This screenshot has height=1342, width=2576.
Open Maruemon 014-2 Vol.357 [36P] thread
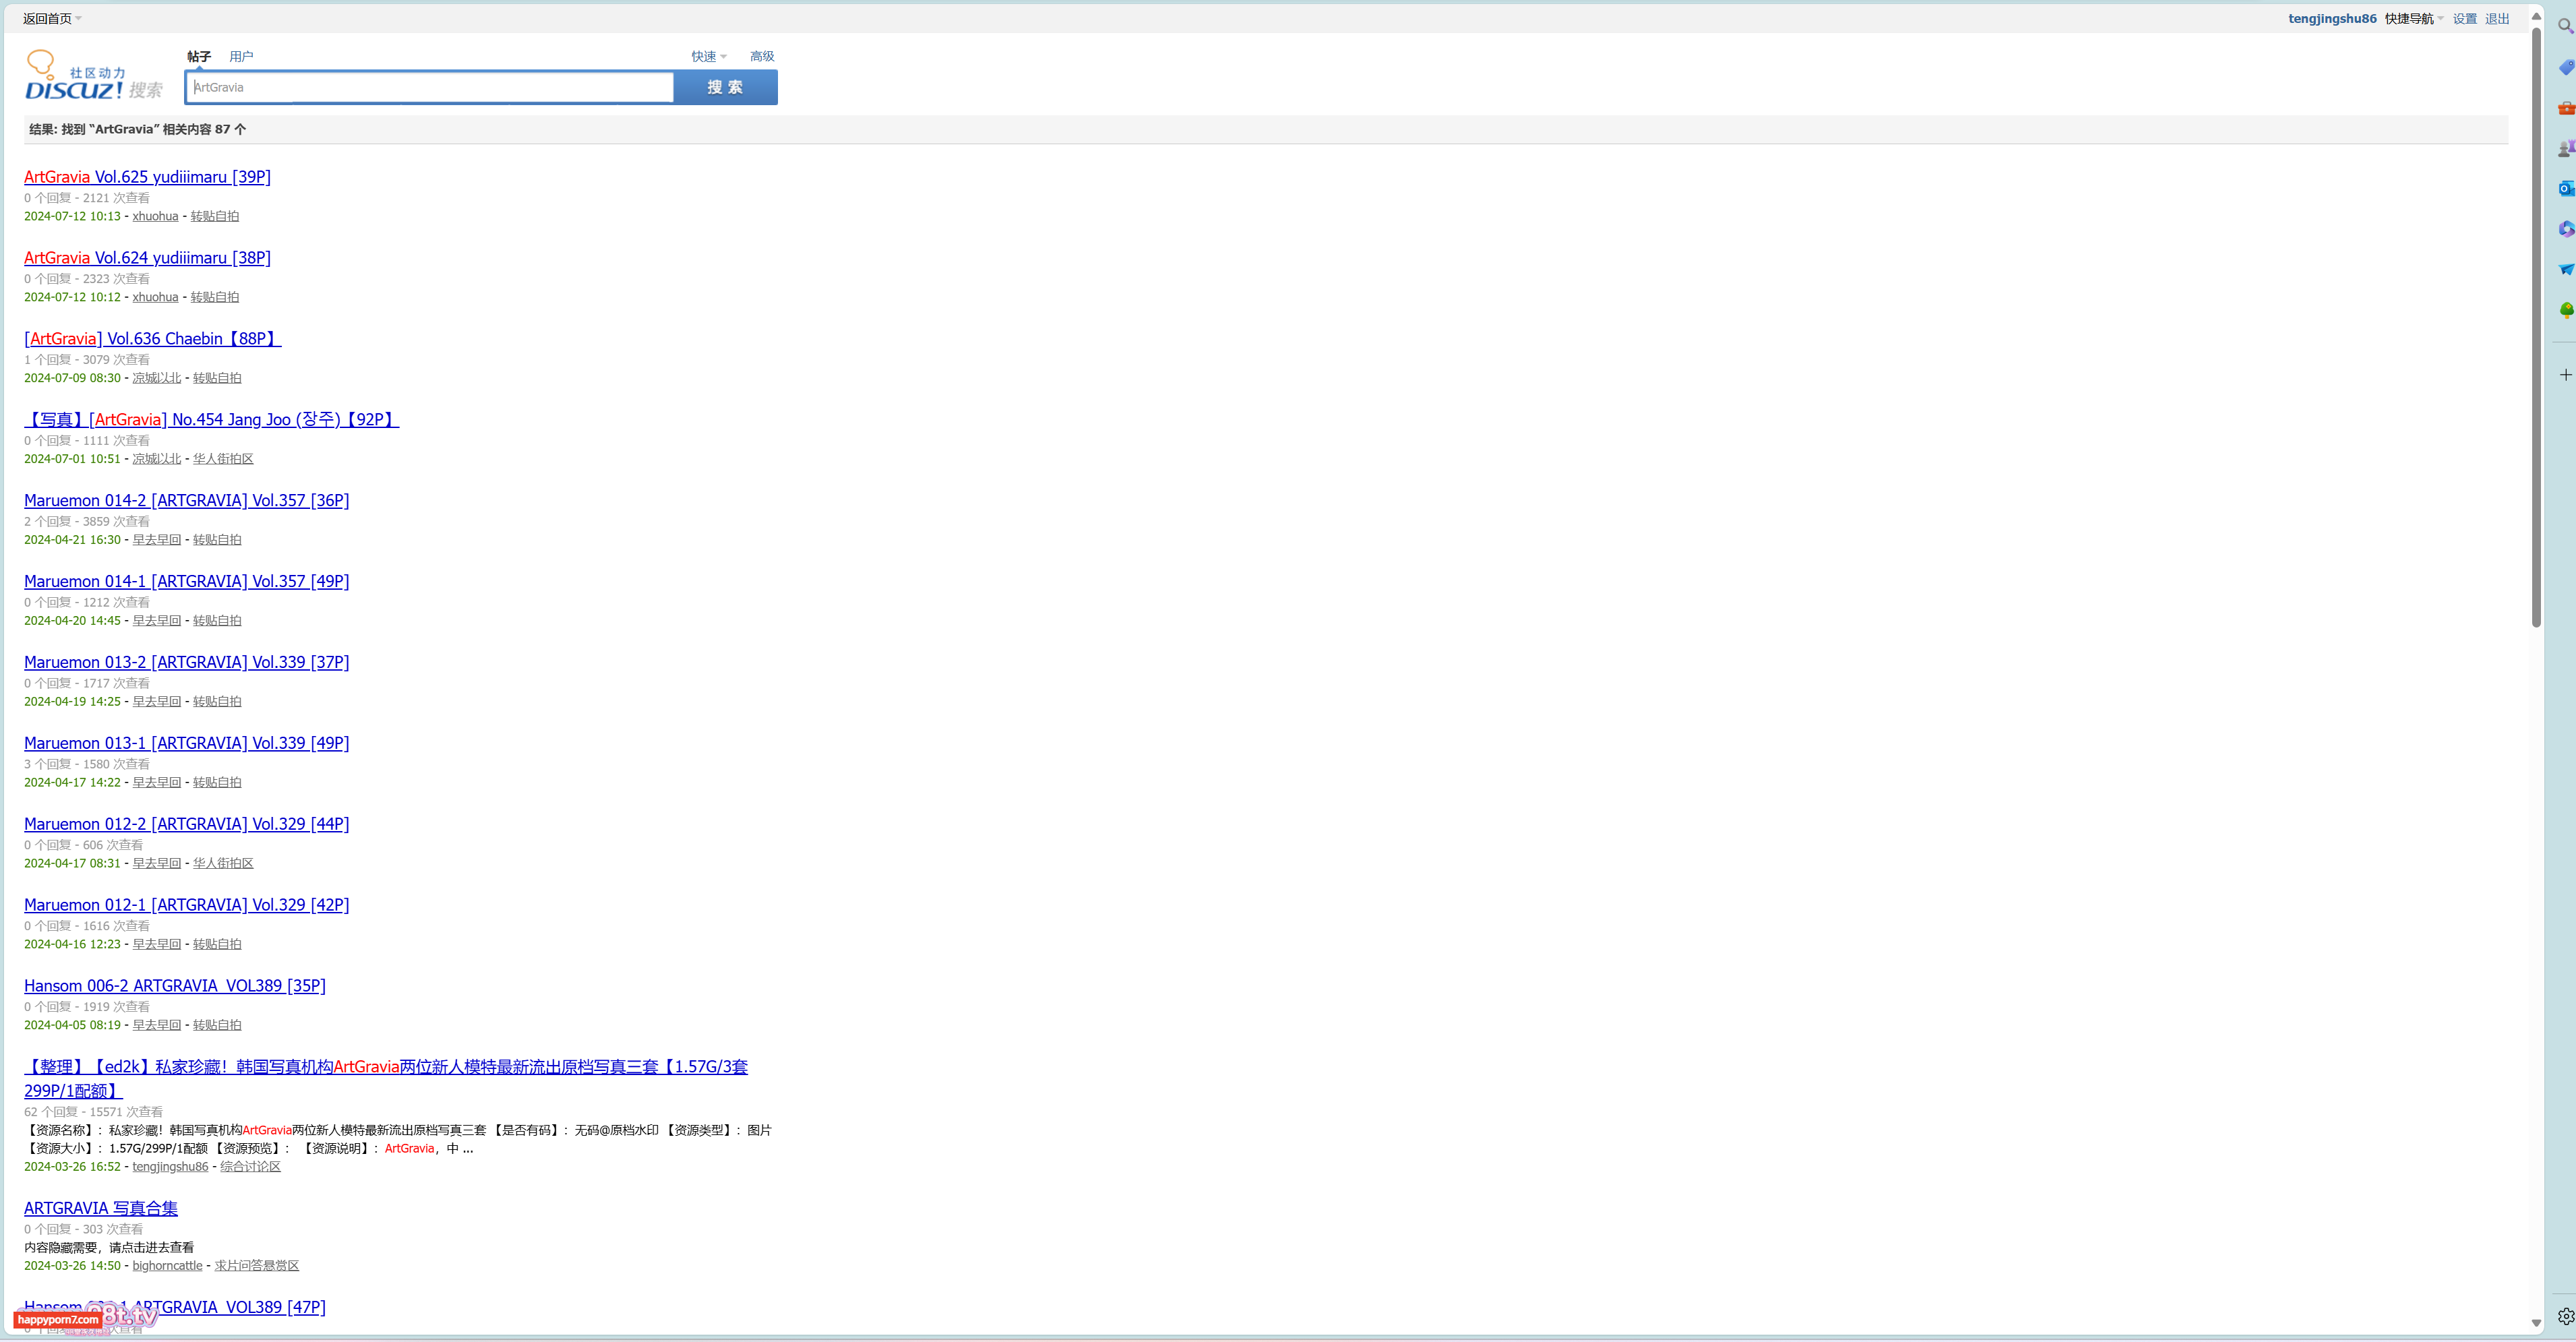pyautogui.click(x=186, y=501)
